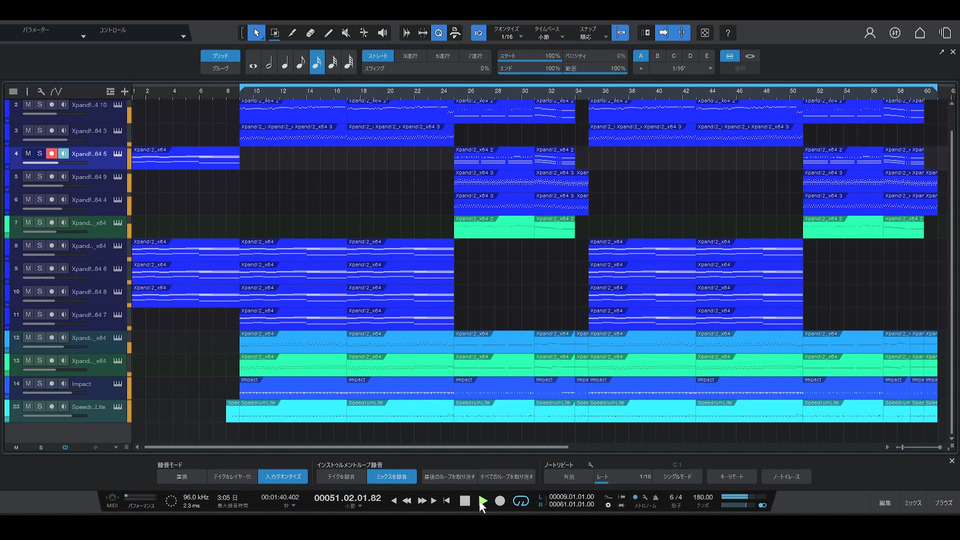This screenshot has height=540, width=960.
Task: Select the Arrow tool in the toolbar
Action: pyautogui.click(x=256, y=33)
